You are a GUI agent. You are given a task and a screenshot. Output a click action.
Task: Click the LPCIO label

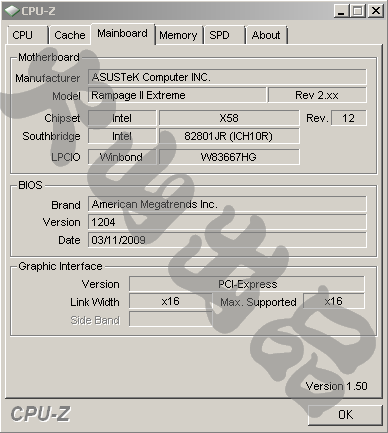click(x=66, y=157)
